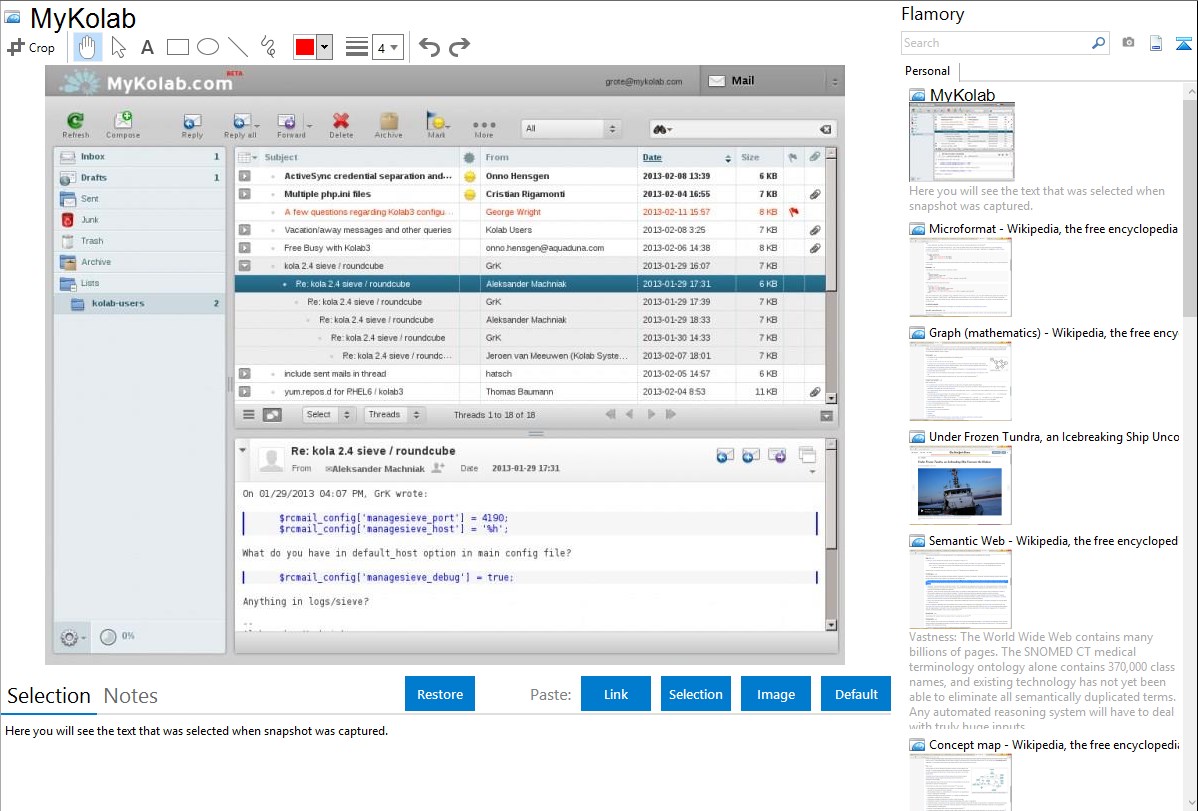
Task: Click into the Flamory search field
Action: pyautogui.click(x=995, y=43)
